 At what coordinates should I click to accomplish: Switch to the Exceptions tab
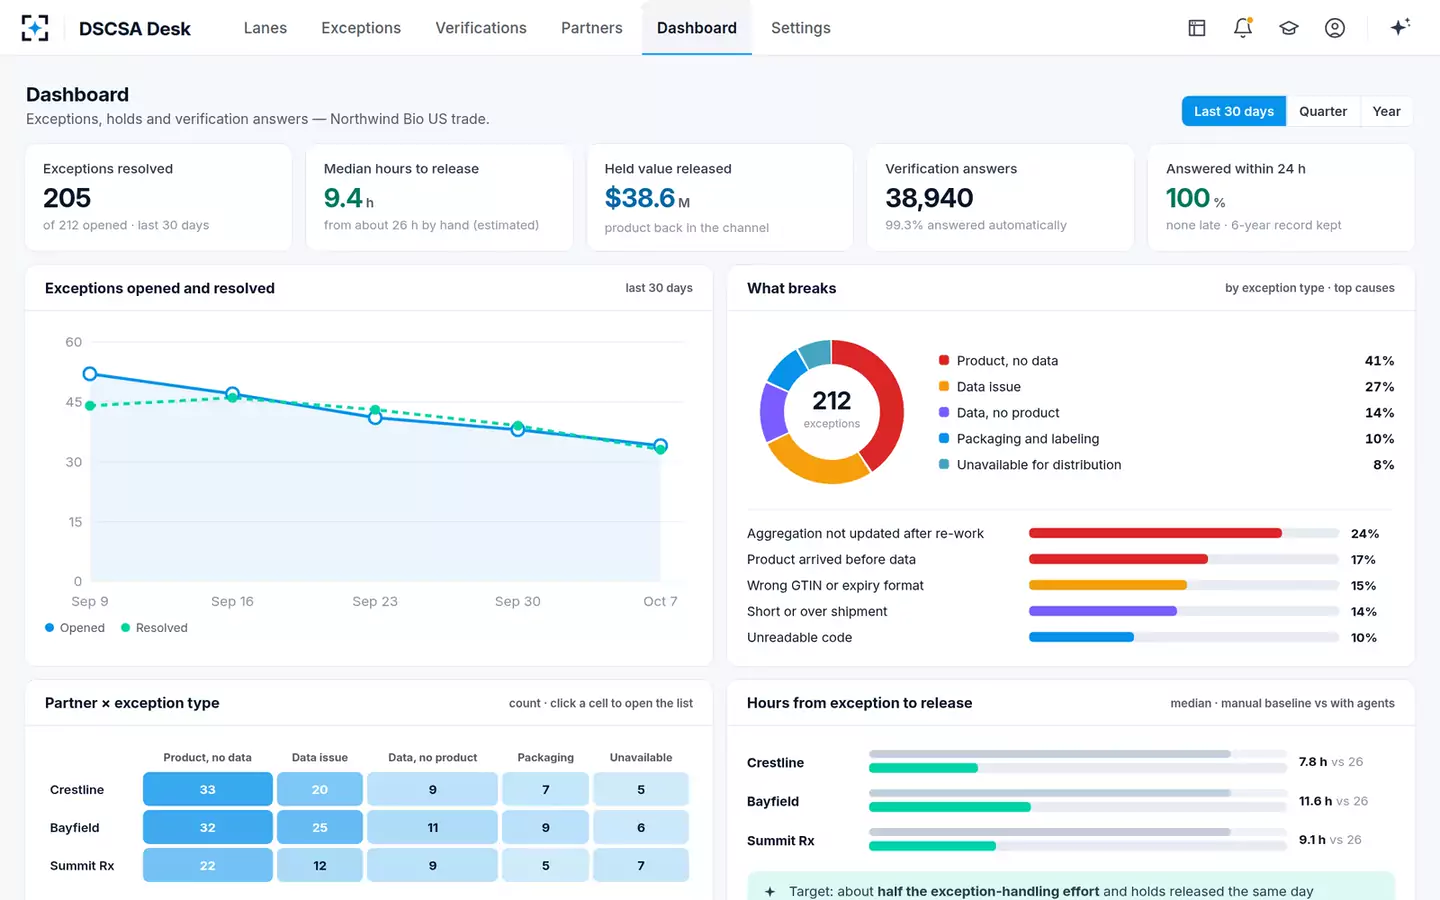[x=361, y=28]
